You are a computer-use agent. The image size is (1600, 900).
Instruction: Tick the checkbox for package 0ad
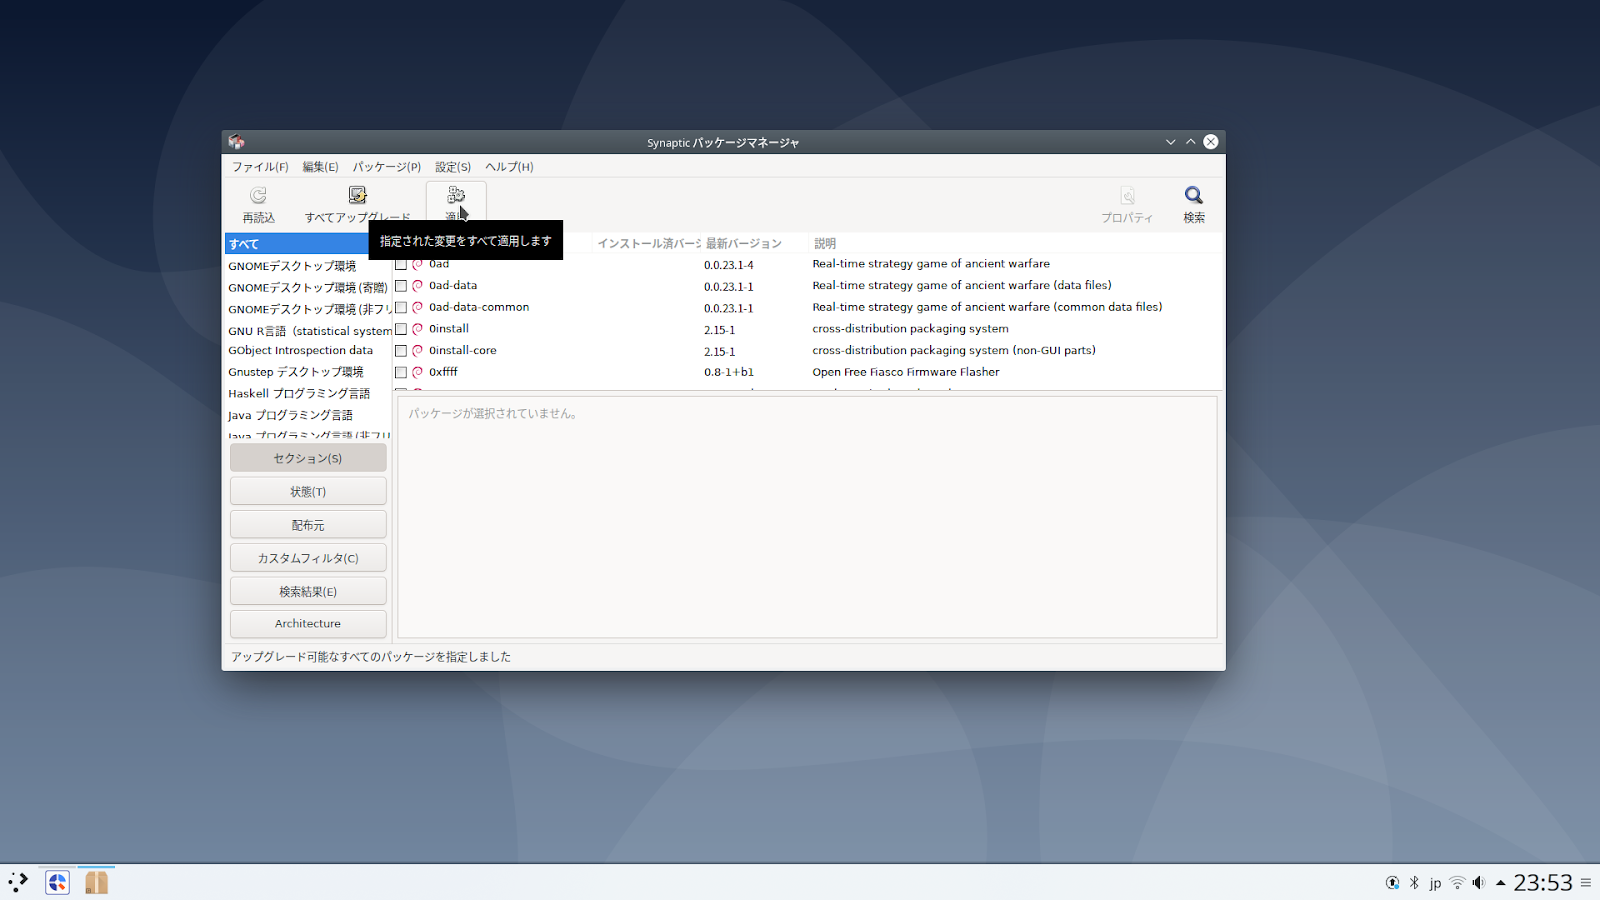pos(401,264)
